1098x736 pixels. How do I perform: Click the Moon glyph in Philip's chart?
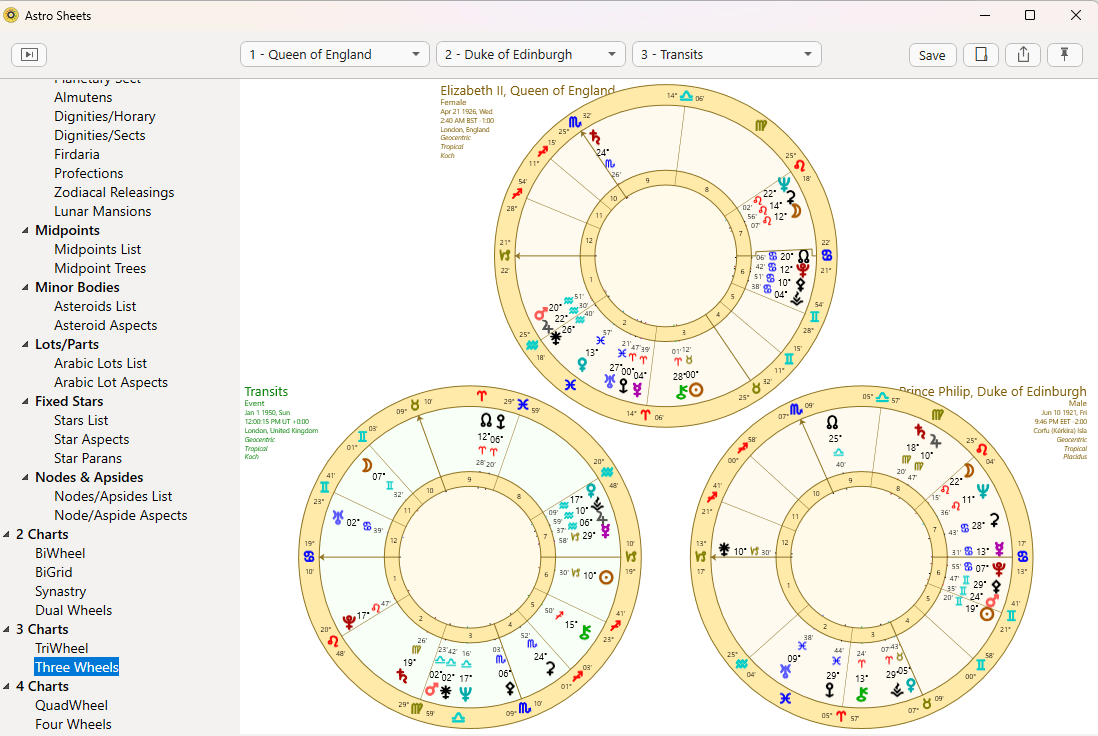969,471
